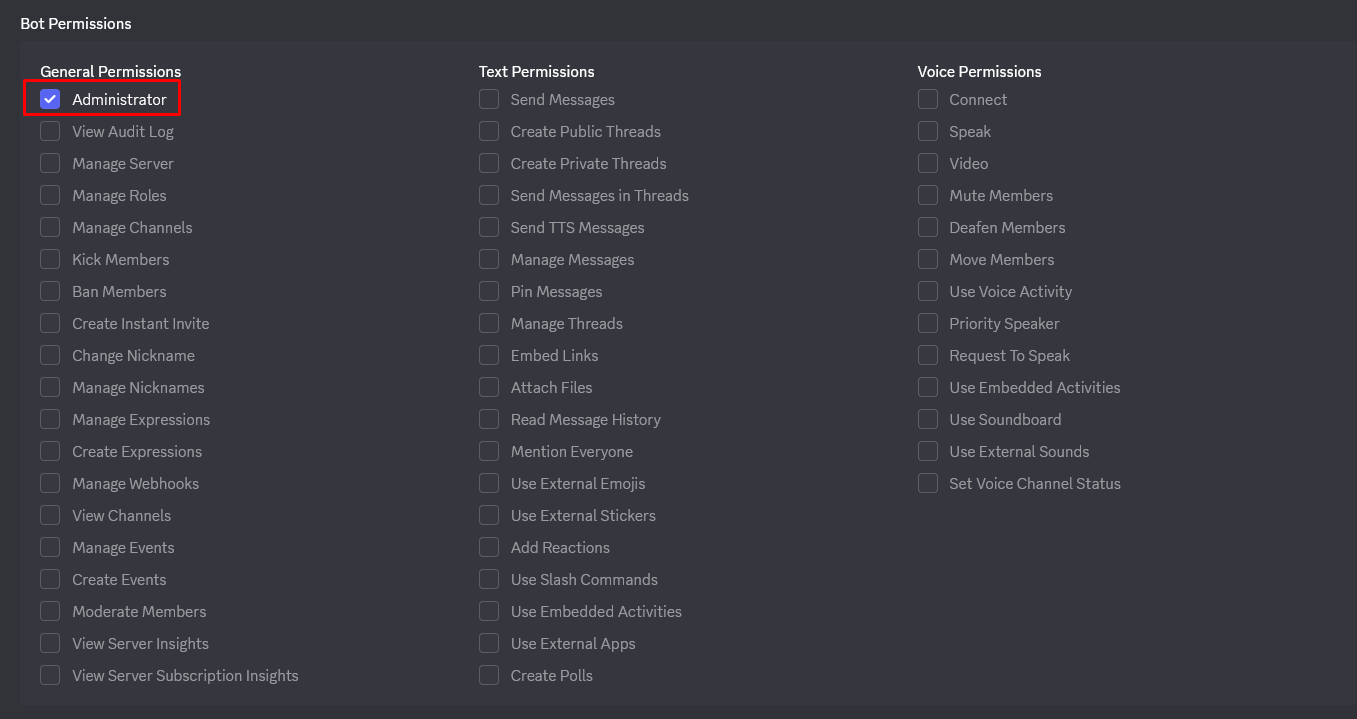The height and width of the screenshot is (719, 1357).
Task: Select the Kick Members checkbox
Action: [50, 260]
